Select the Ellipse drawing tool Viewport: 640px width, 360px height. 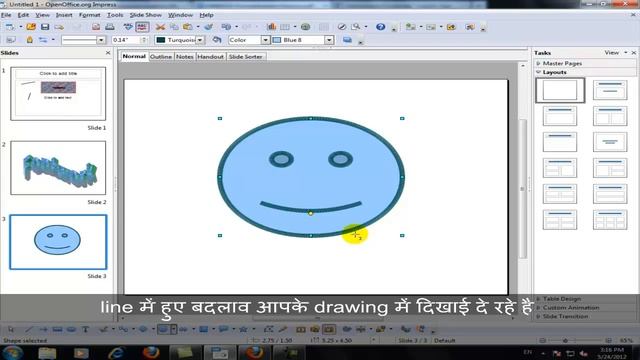(x=71, y=329)
